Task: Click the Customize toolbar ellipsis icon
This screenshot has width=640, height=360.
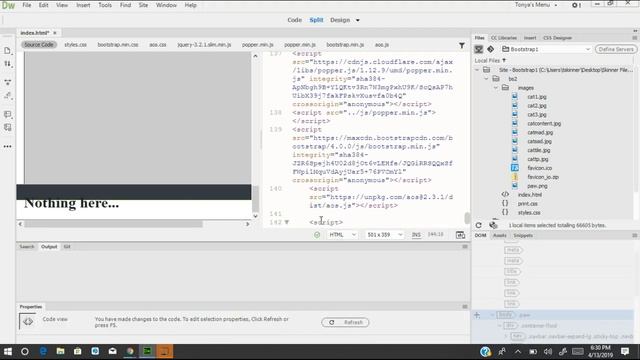Action: [x=7, y=146]
